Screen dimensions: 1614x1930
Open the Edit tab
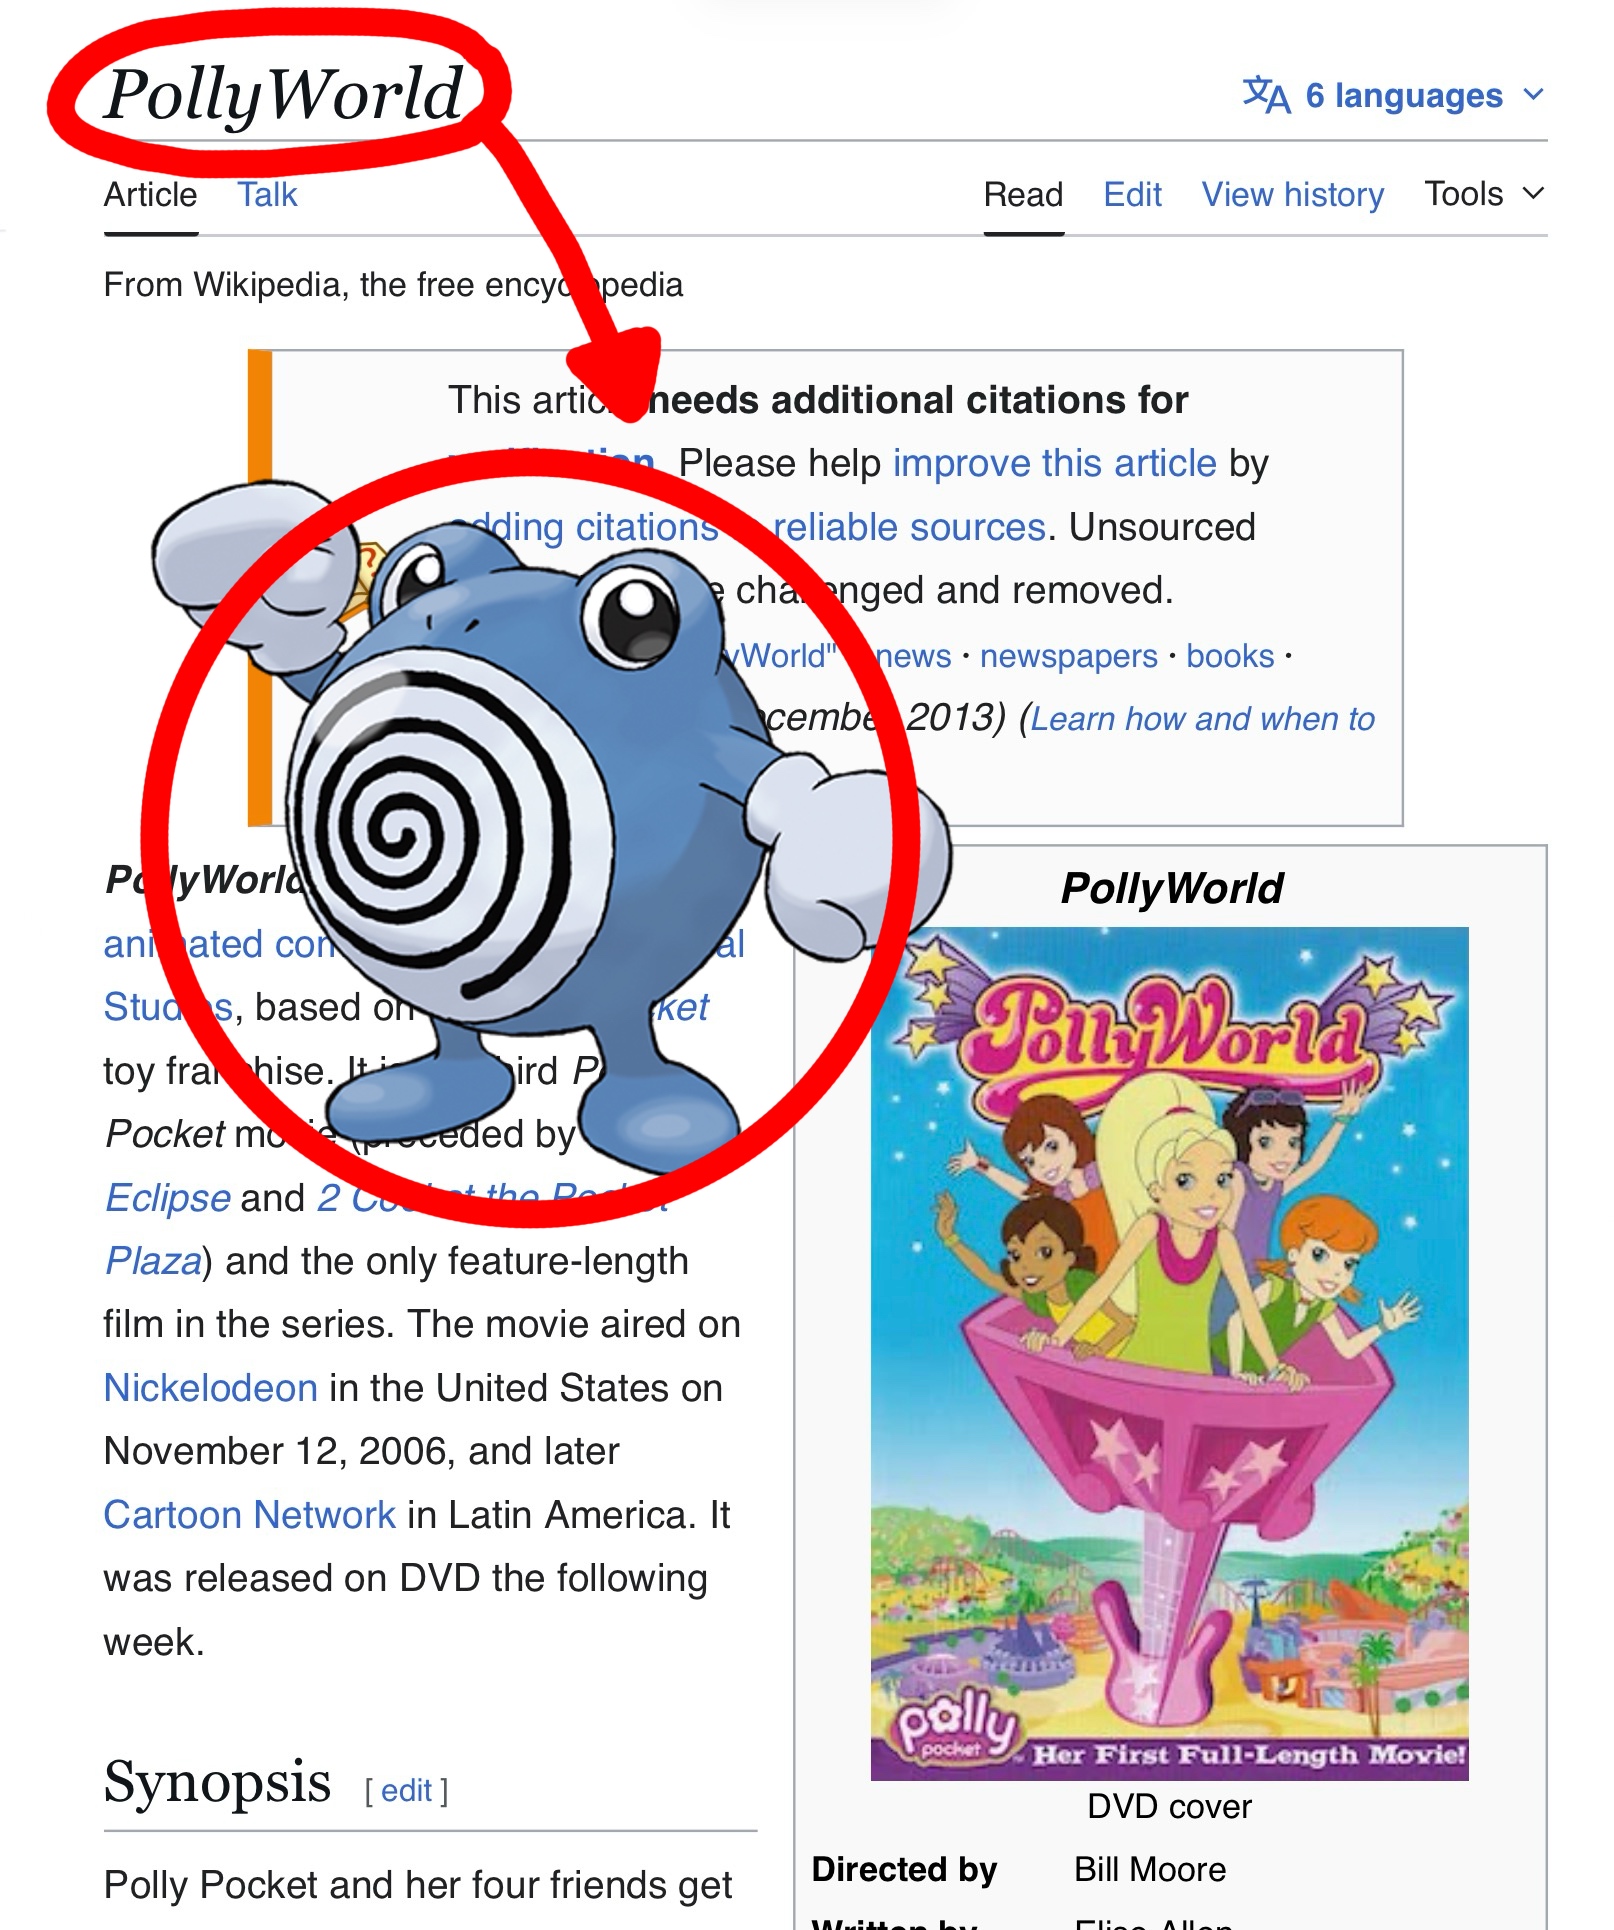coord(1132,194)
